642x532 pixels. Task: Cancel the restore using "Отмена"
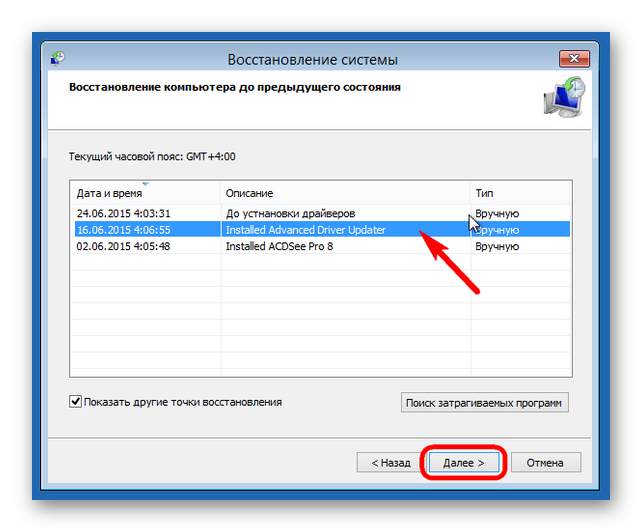tap(545, 463)
